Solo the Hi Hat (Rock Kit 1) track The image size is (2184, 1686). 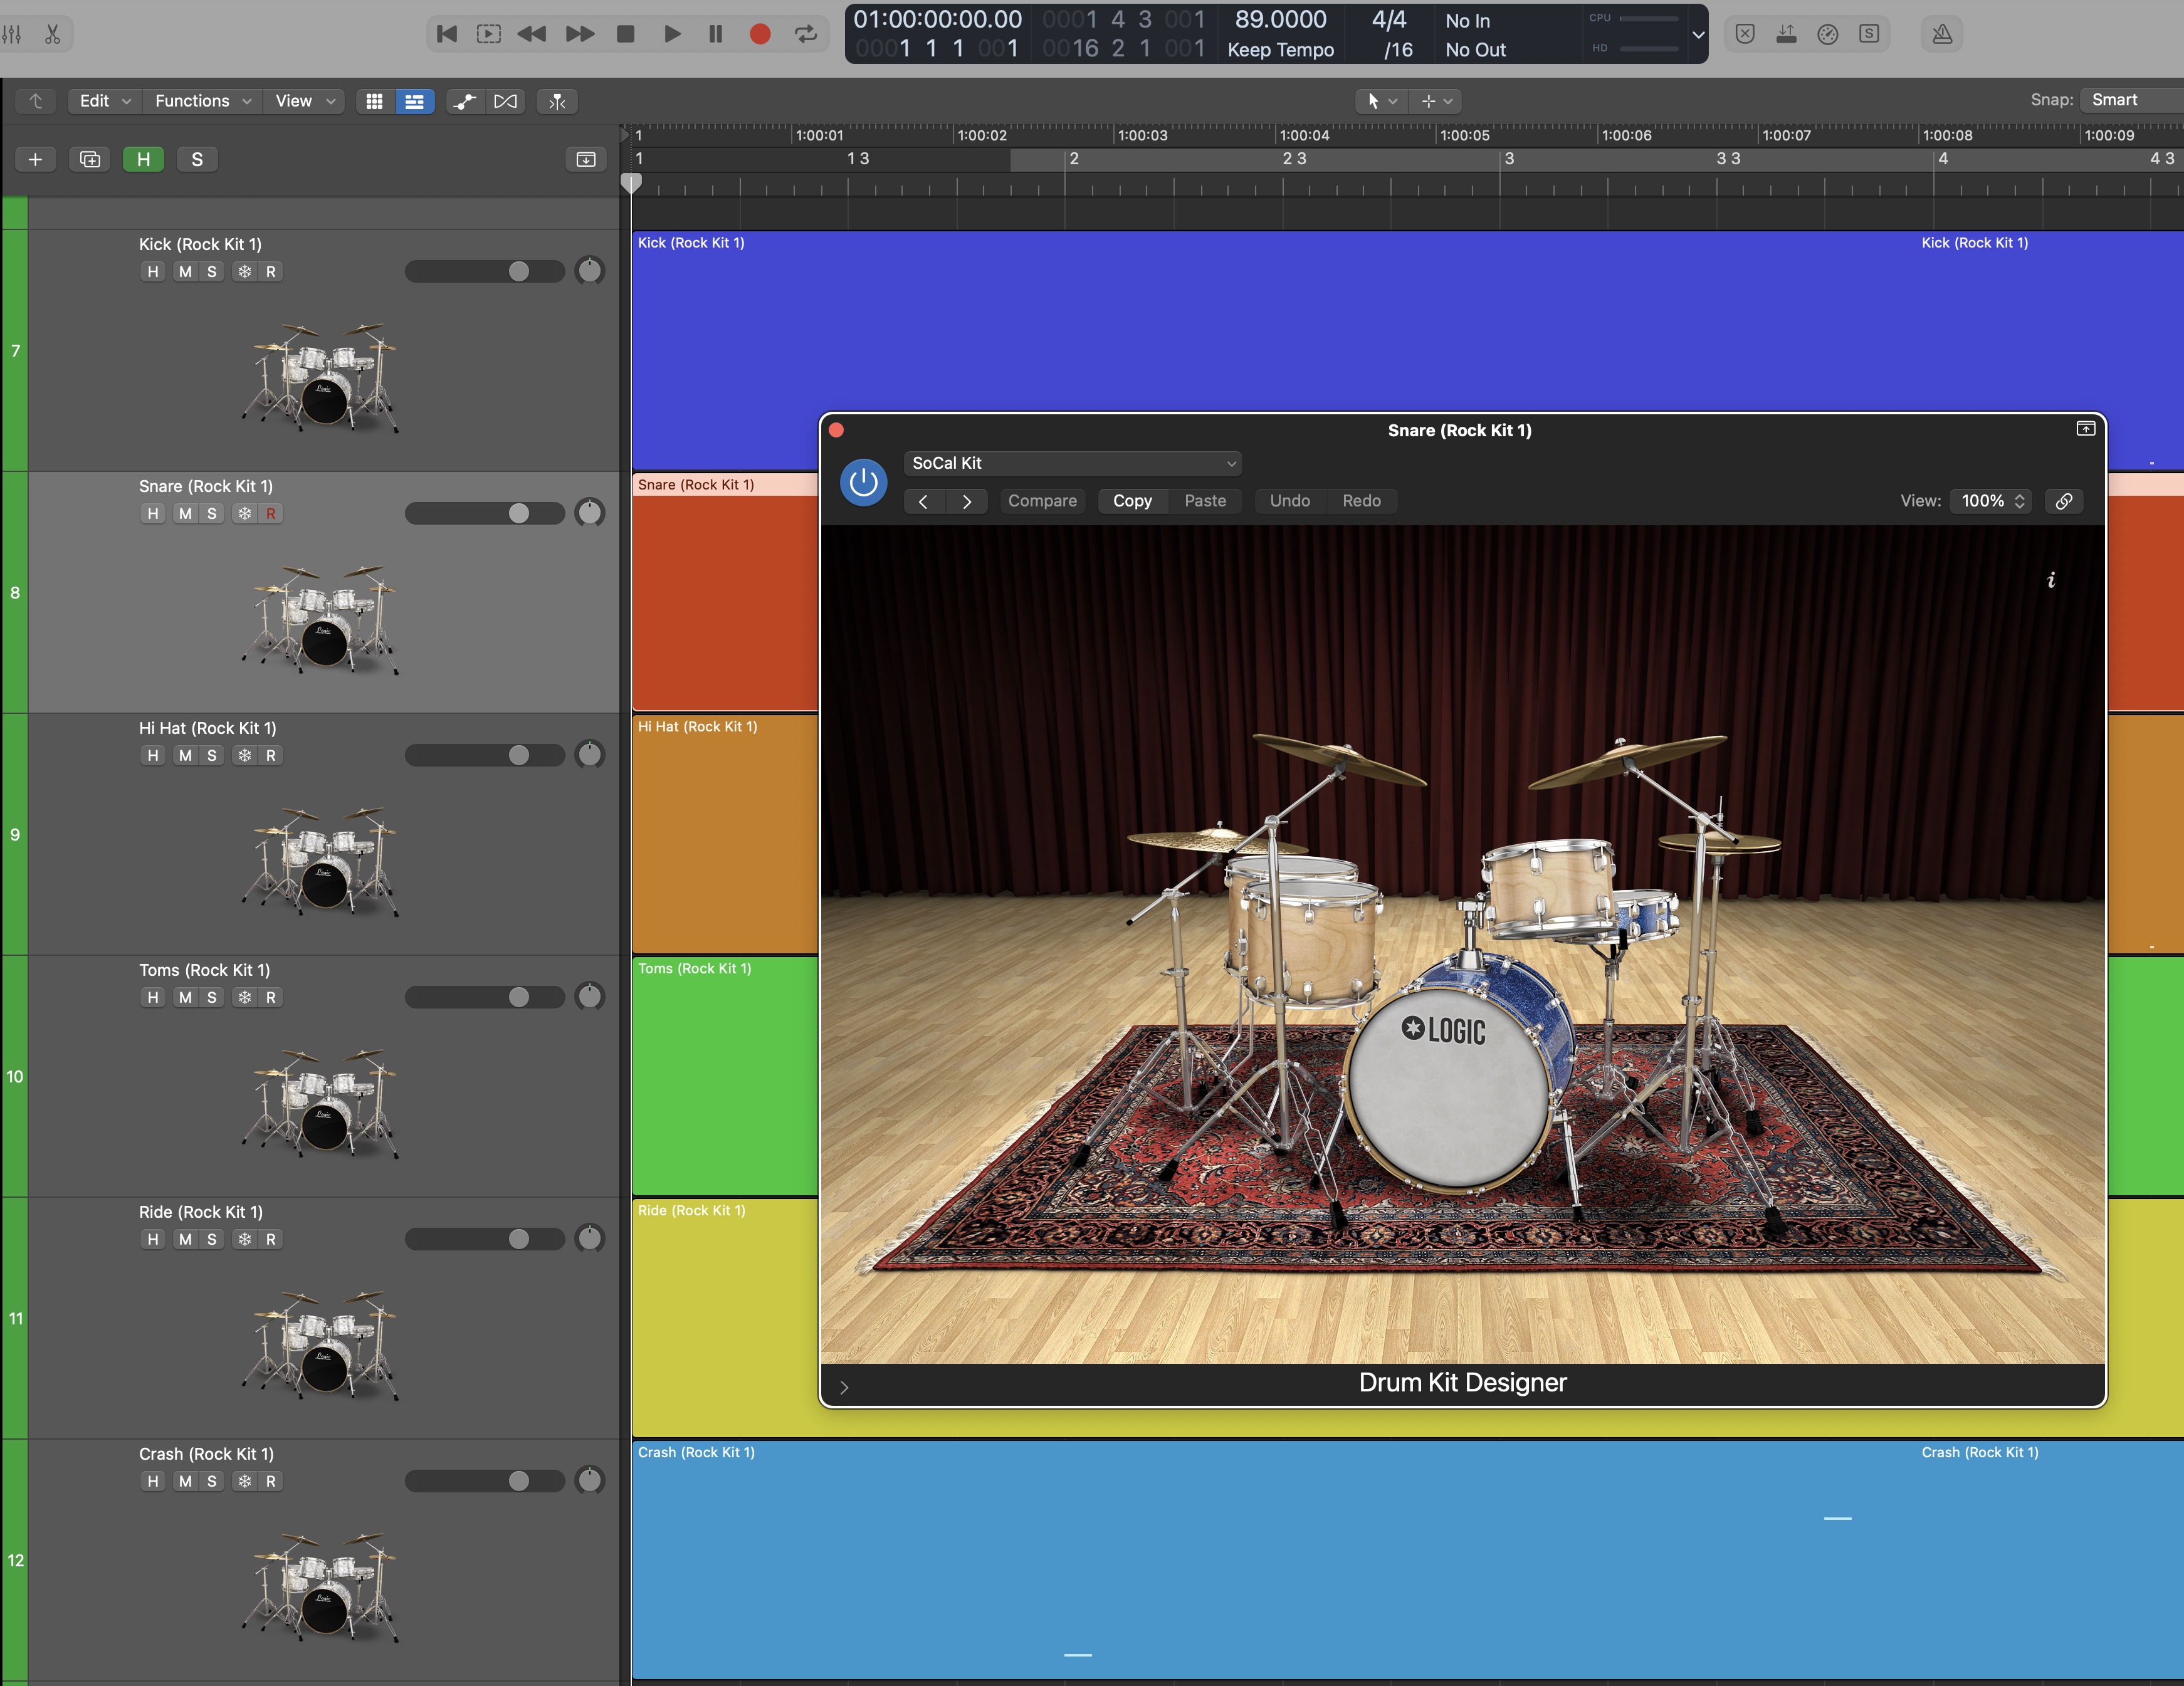click(212, 756)
